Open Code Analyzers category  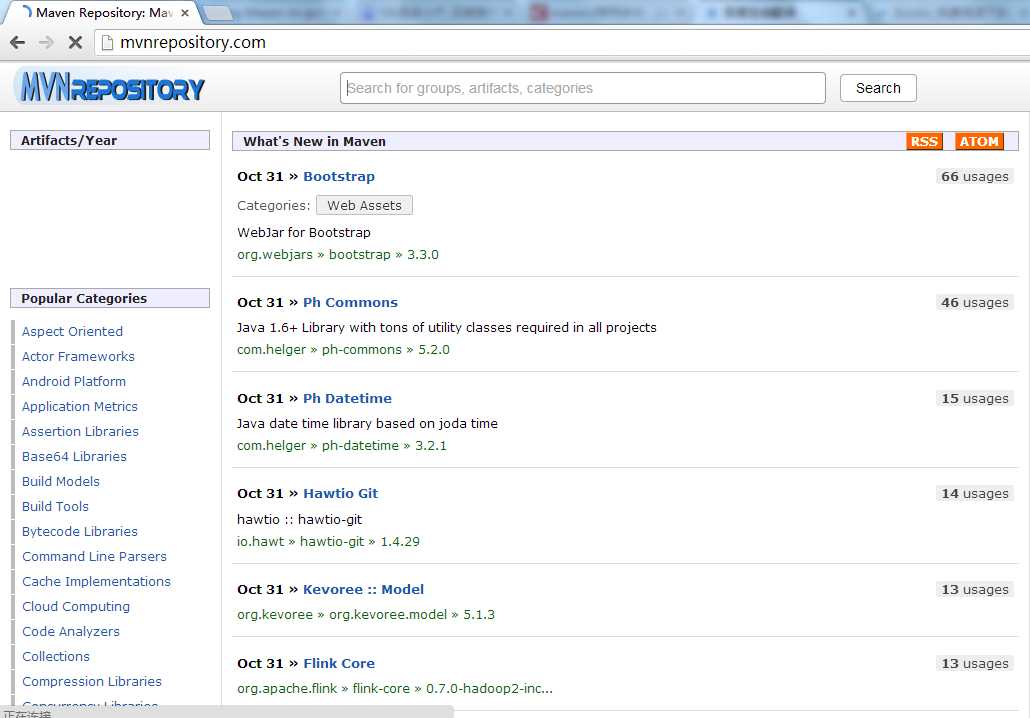click(x=71, y=631)
